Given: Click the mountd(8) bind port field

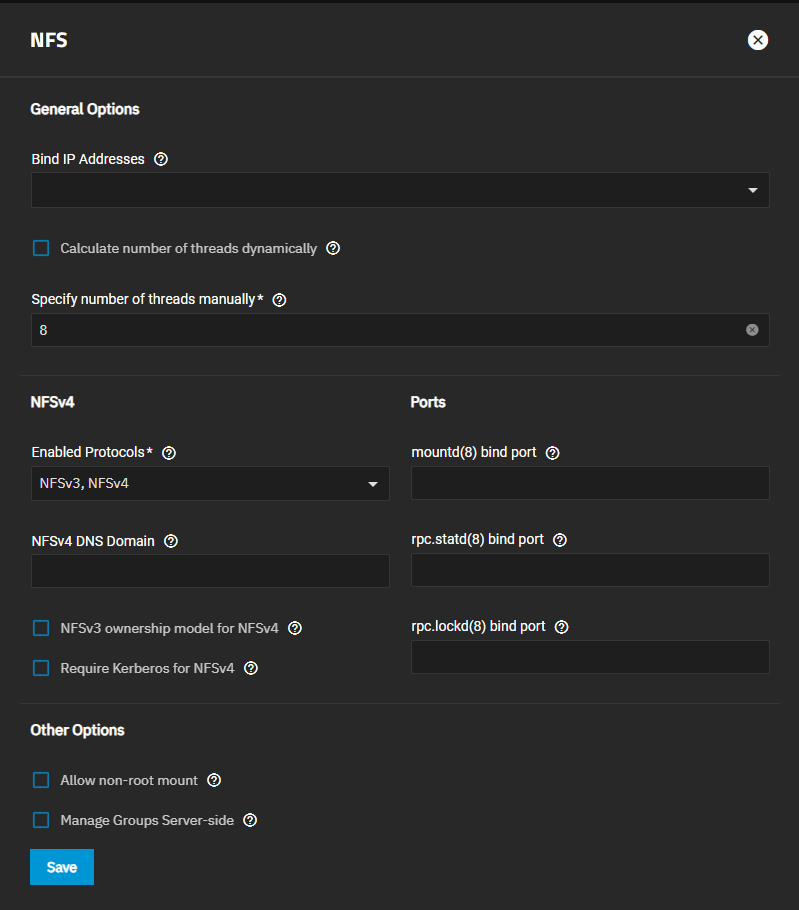Looking at the screenshot, I should point(590,483).
